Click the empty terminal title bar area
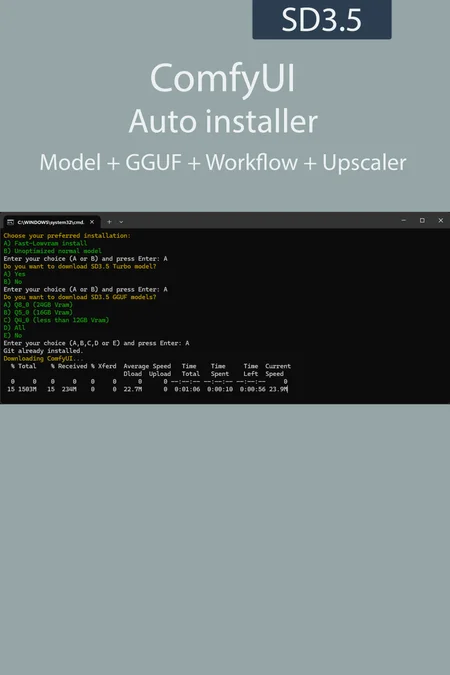This screenshot has height=675, width=450. (x=258, y=220)
